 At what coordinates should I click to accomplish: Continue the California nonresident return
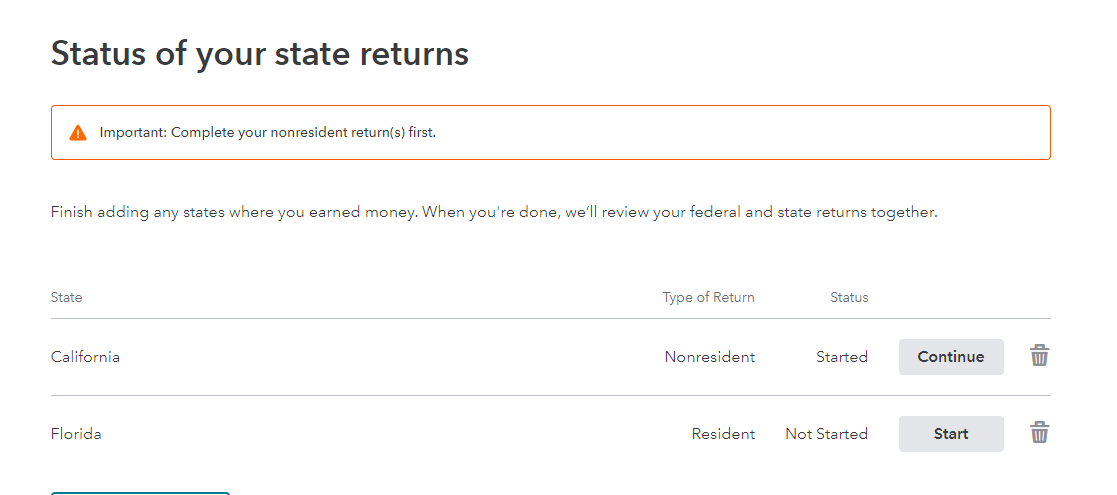pos(951,357)
